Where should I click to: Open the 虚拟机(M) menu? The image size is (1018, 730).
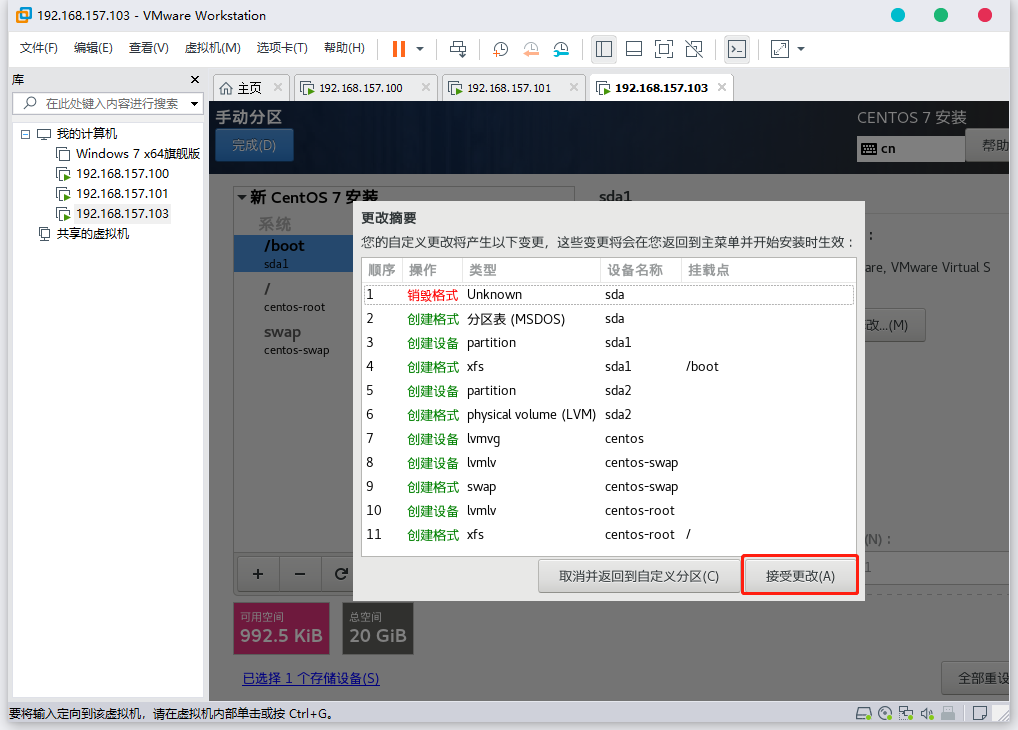[x=212, y=48]
